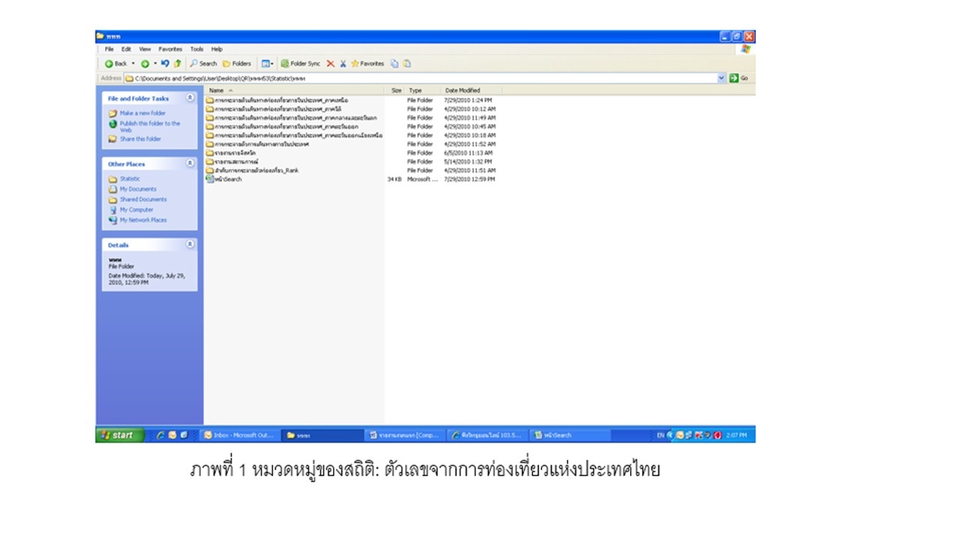This screenshot has height=540, width=960.
Task: Open Shared Documents in Other Places
Action: pyautogui.click(x=143, y=200)
